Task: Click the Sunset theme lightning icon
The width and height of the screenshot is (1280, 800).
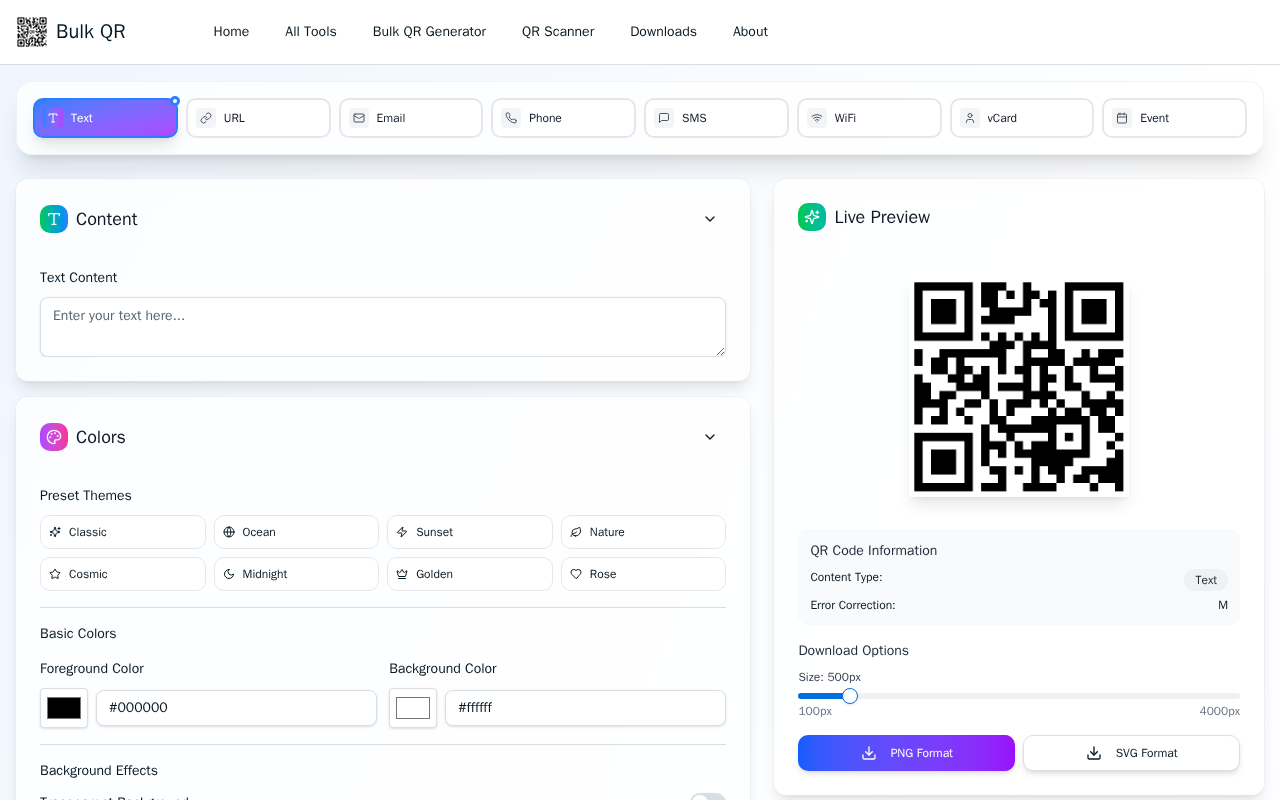Action: tap(402, 532)
